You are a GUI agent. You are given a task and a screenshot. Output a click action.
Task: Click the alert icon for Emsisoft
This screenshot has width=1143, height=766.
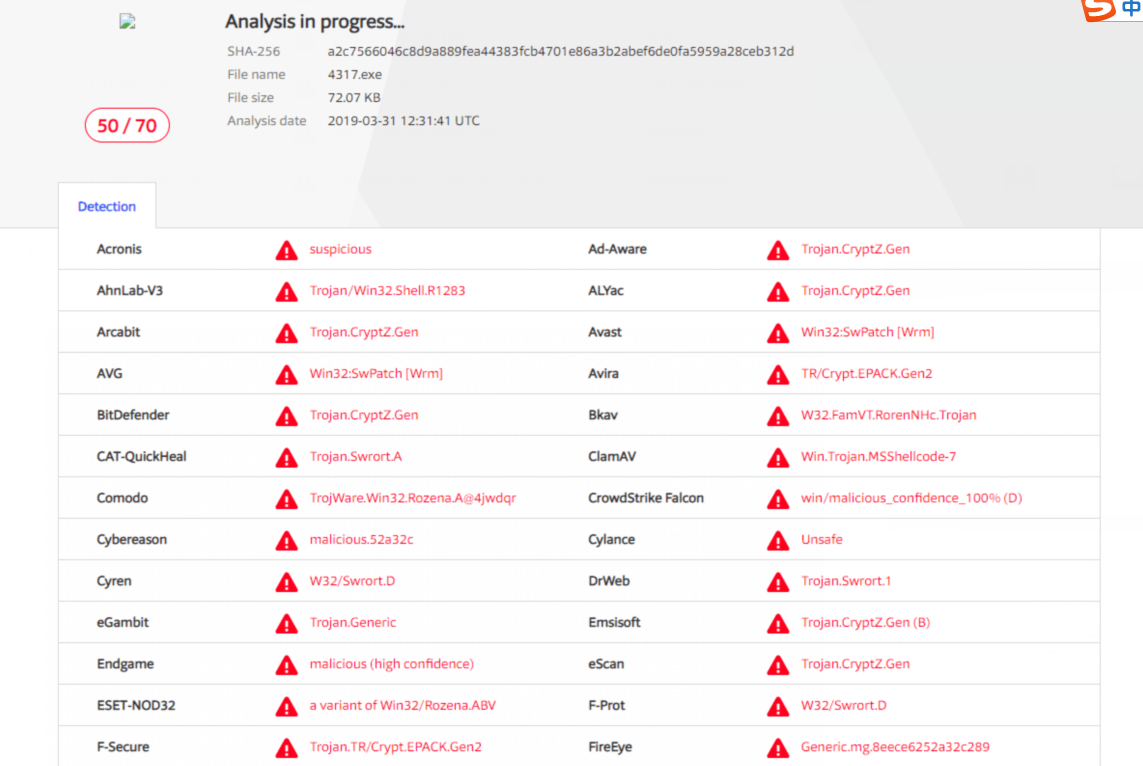(x=778, y=624)
